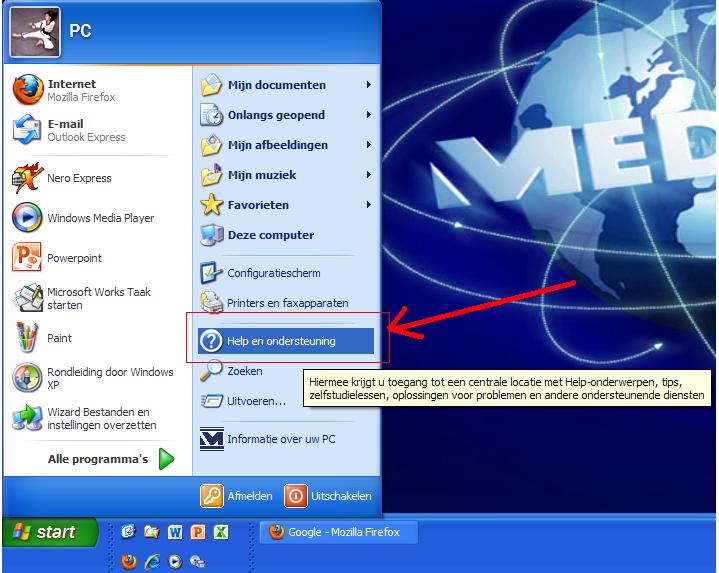719x573 pixels.
Task: Launch Firefox from Quick Launch
Action: tap(129, 561)
